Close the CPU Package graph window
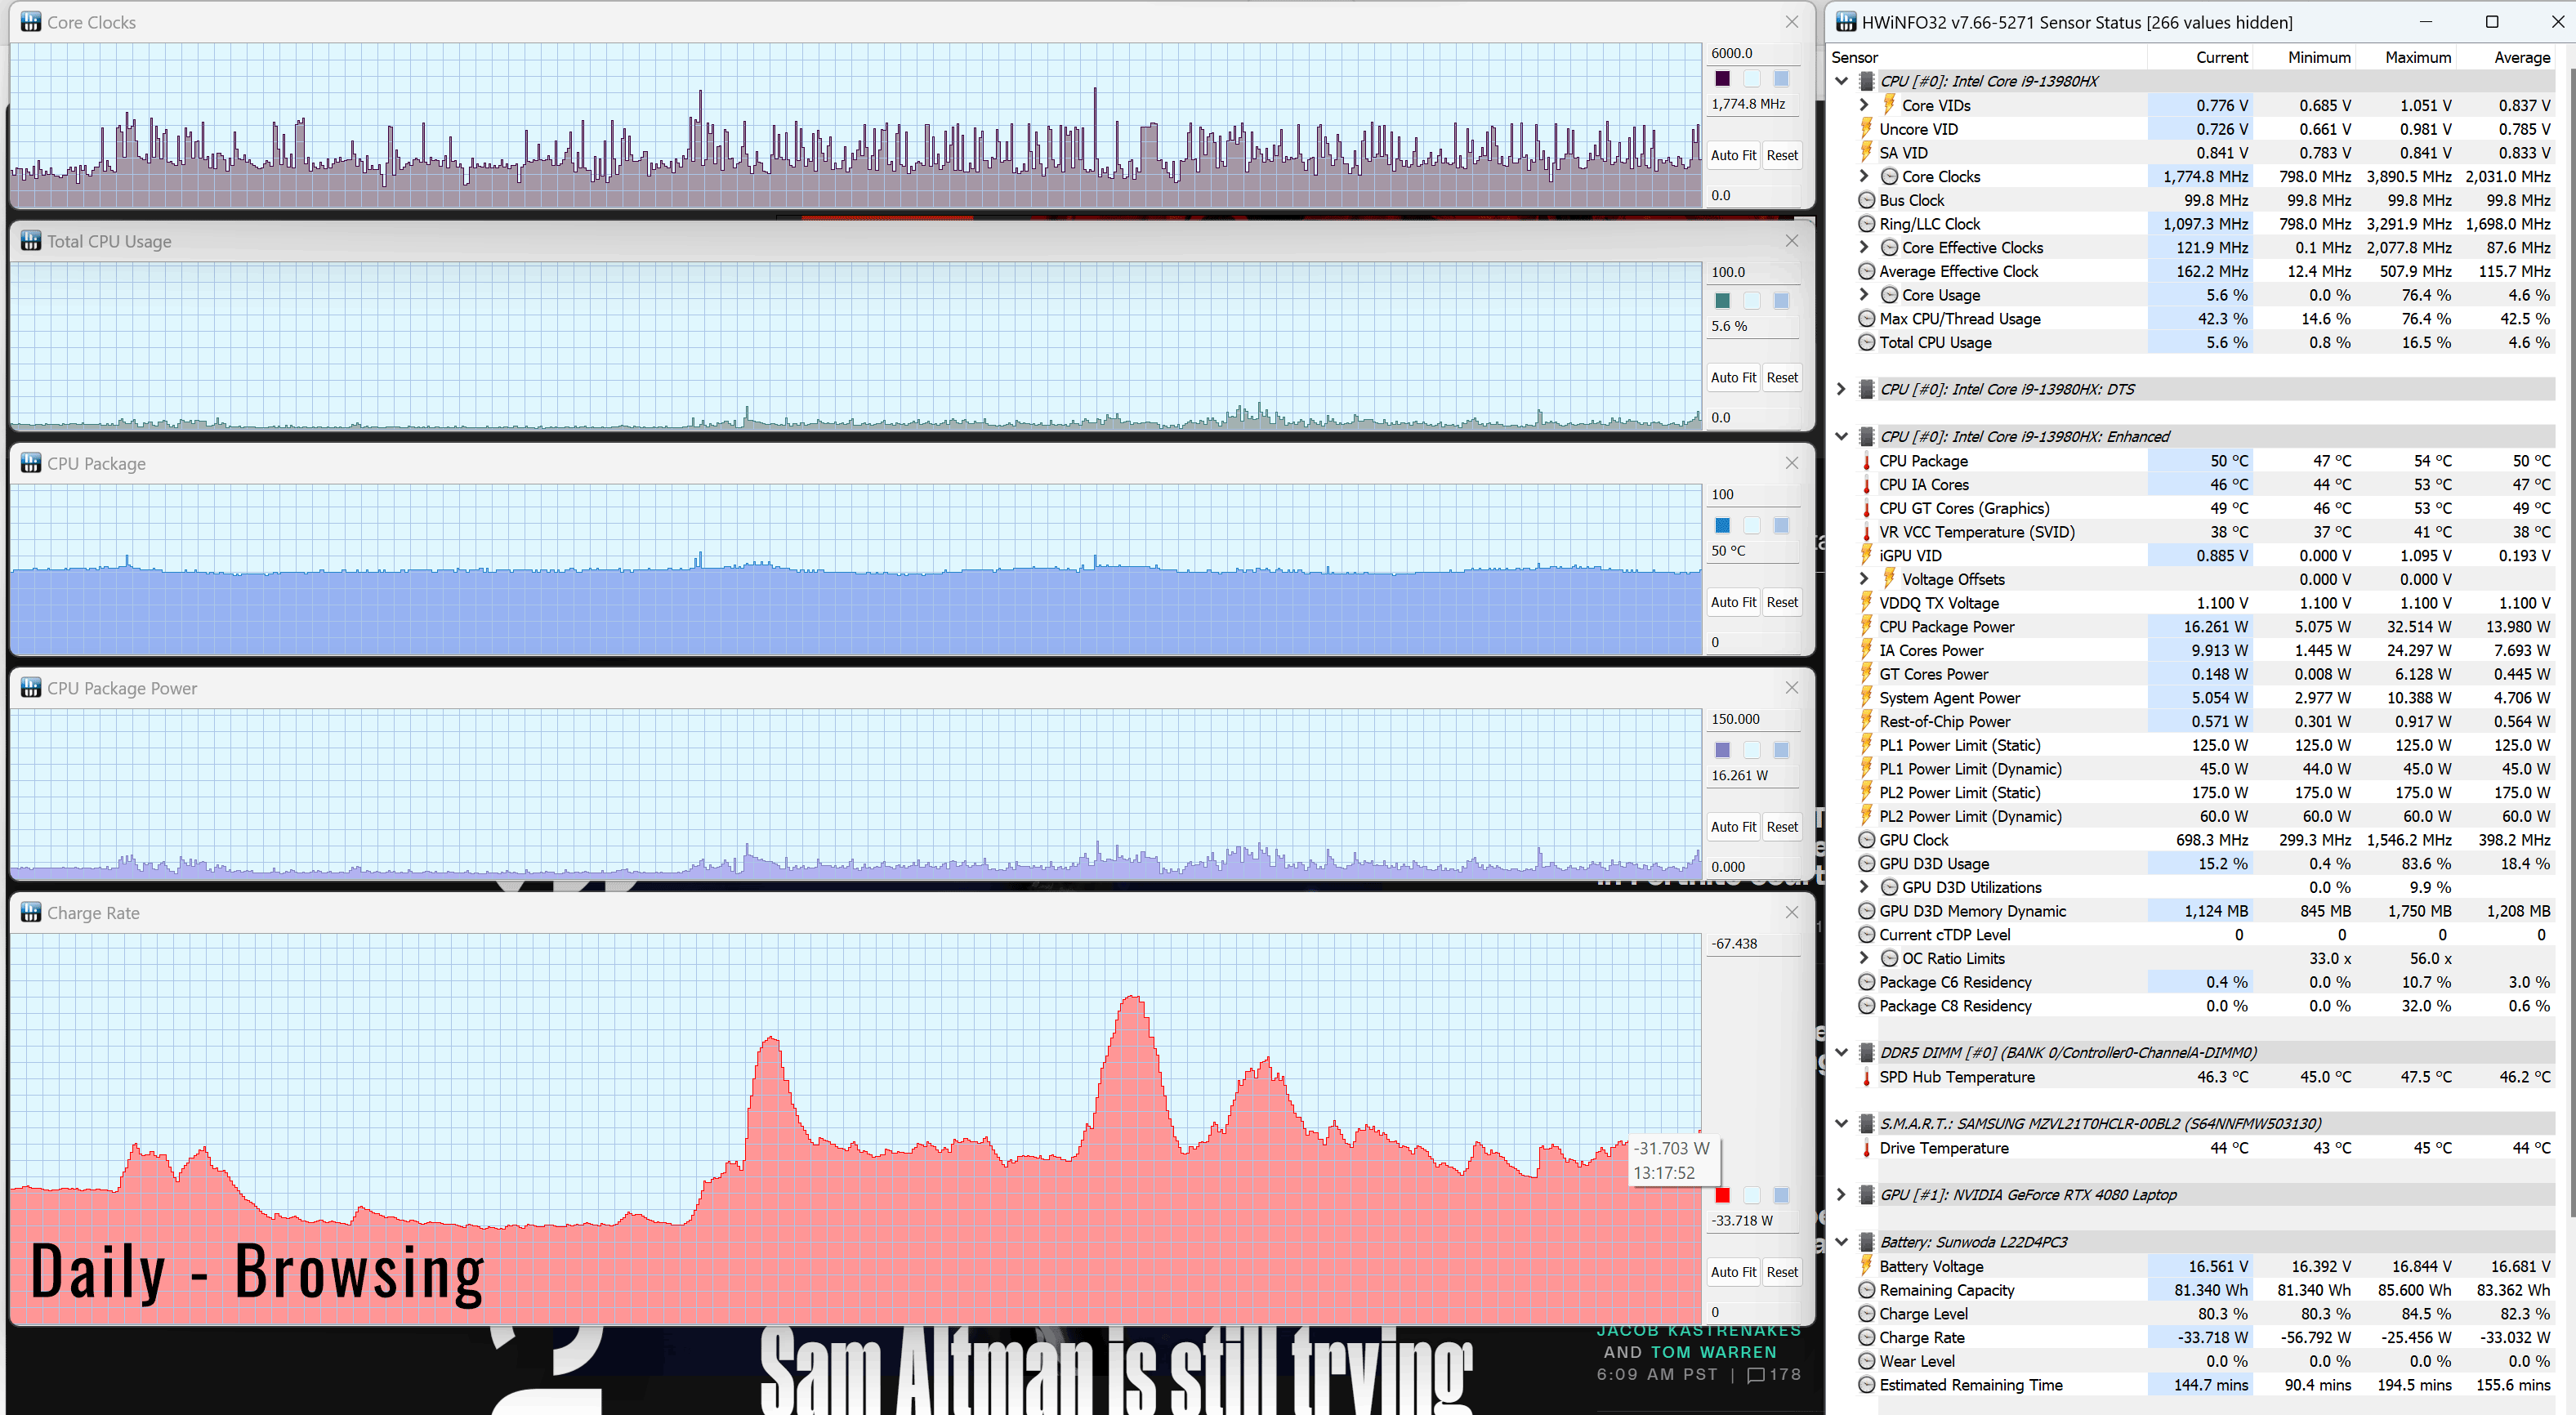Image resolution: width=2576 pixels, height=1415 pixels. pyautogui.click(x=1791, y=463)
